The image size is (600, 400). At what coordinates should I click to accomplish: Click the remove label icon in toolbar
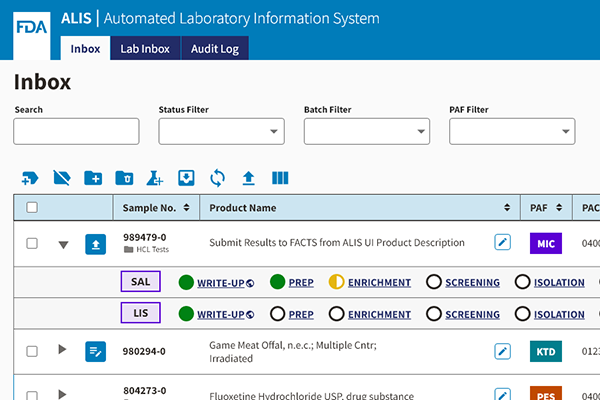pyautogui.click(x=61, y=178)
